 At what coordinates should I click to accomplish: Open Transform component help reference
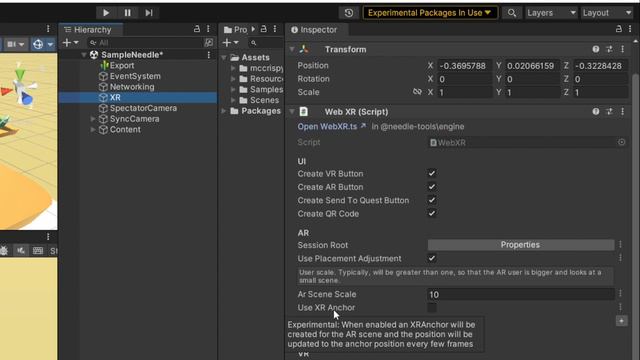click(x=596, y=49)
